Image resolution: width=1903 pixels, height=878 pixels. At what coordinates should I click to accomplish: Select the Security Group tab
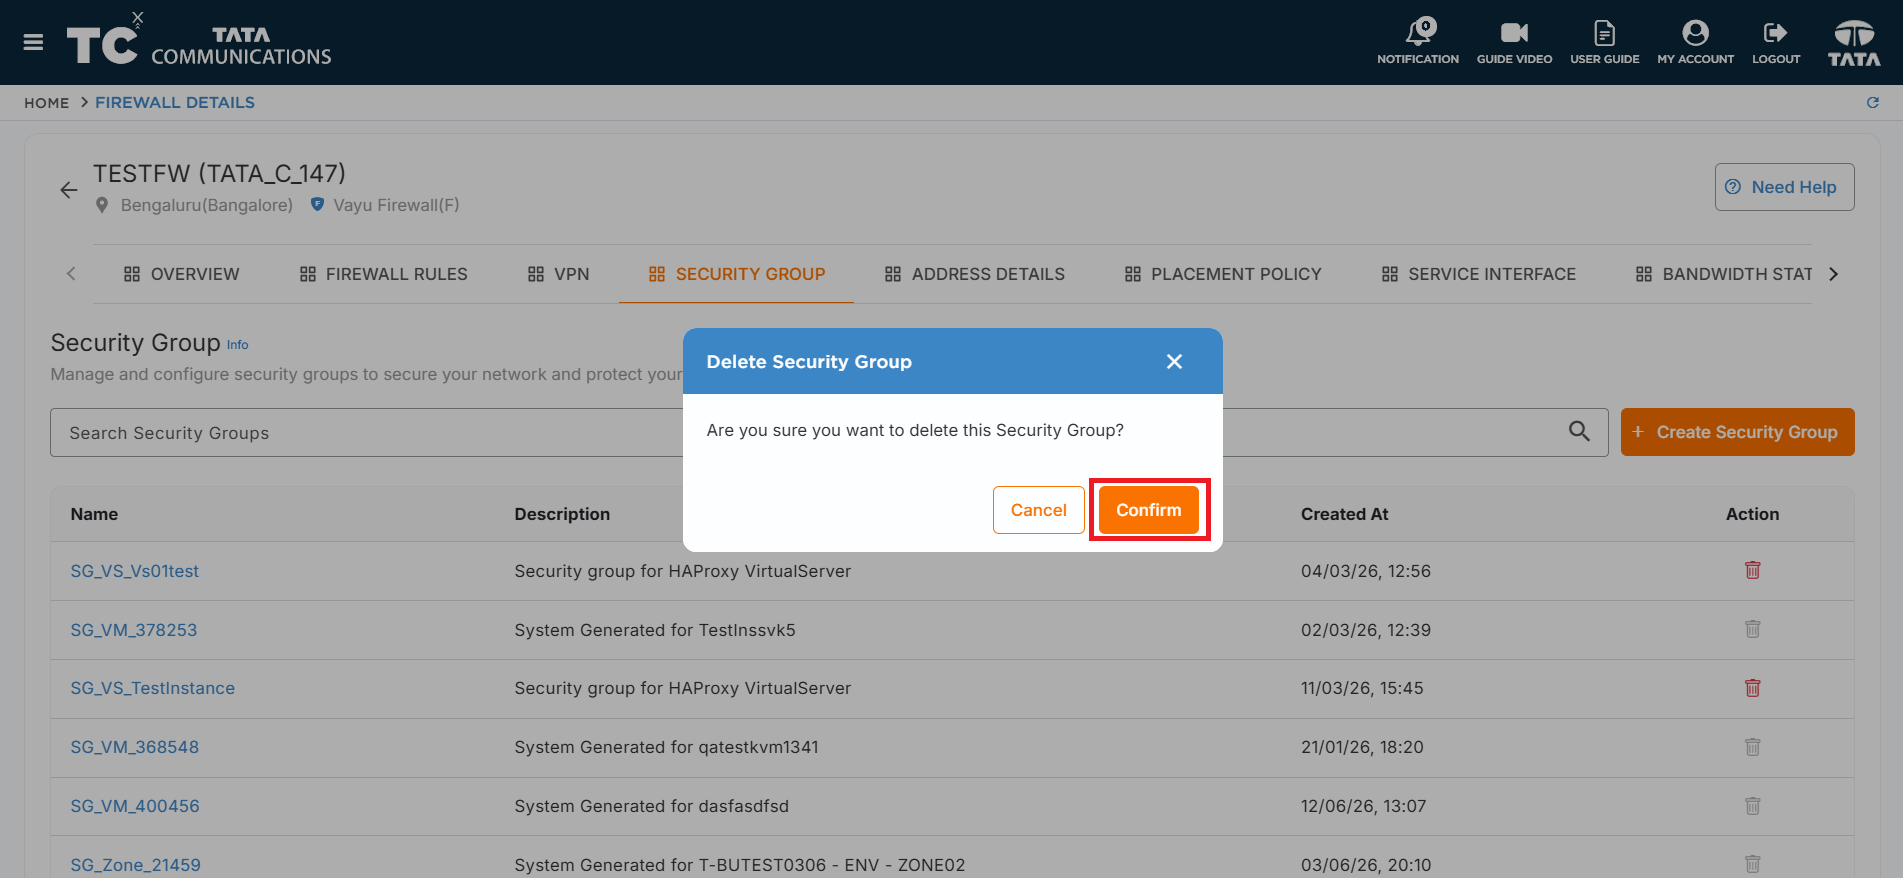[736, 274]
